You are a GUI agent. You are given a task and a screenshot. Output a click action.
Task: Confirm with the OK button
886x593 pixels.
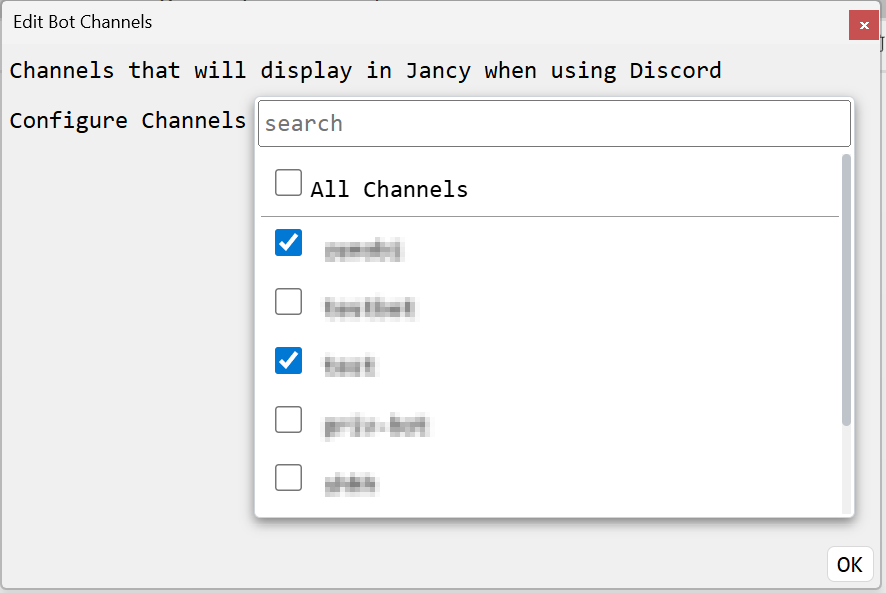(x=850, y=564)
